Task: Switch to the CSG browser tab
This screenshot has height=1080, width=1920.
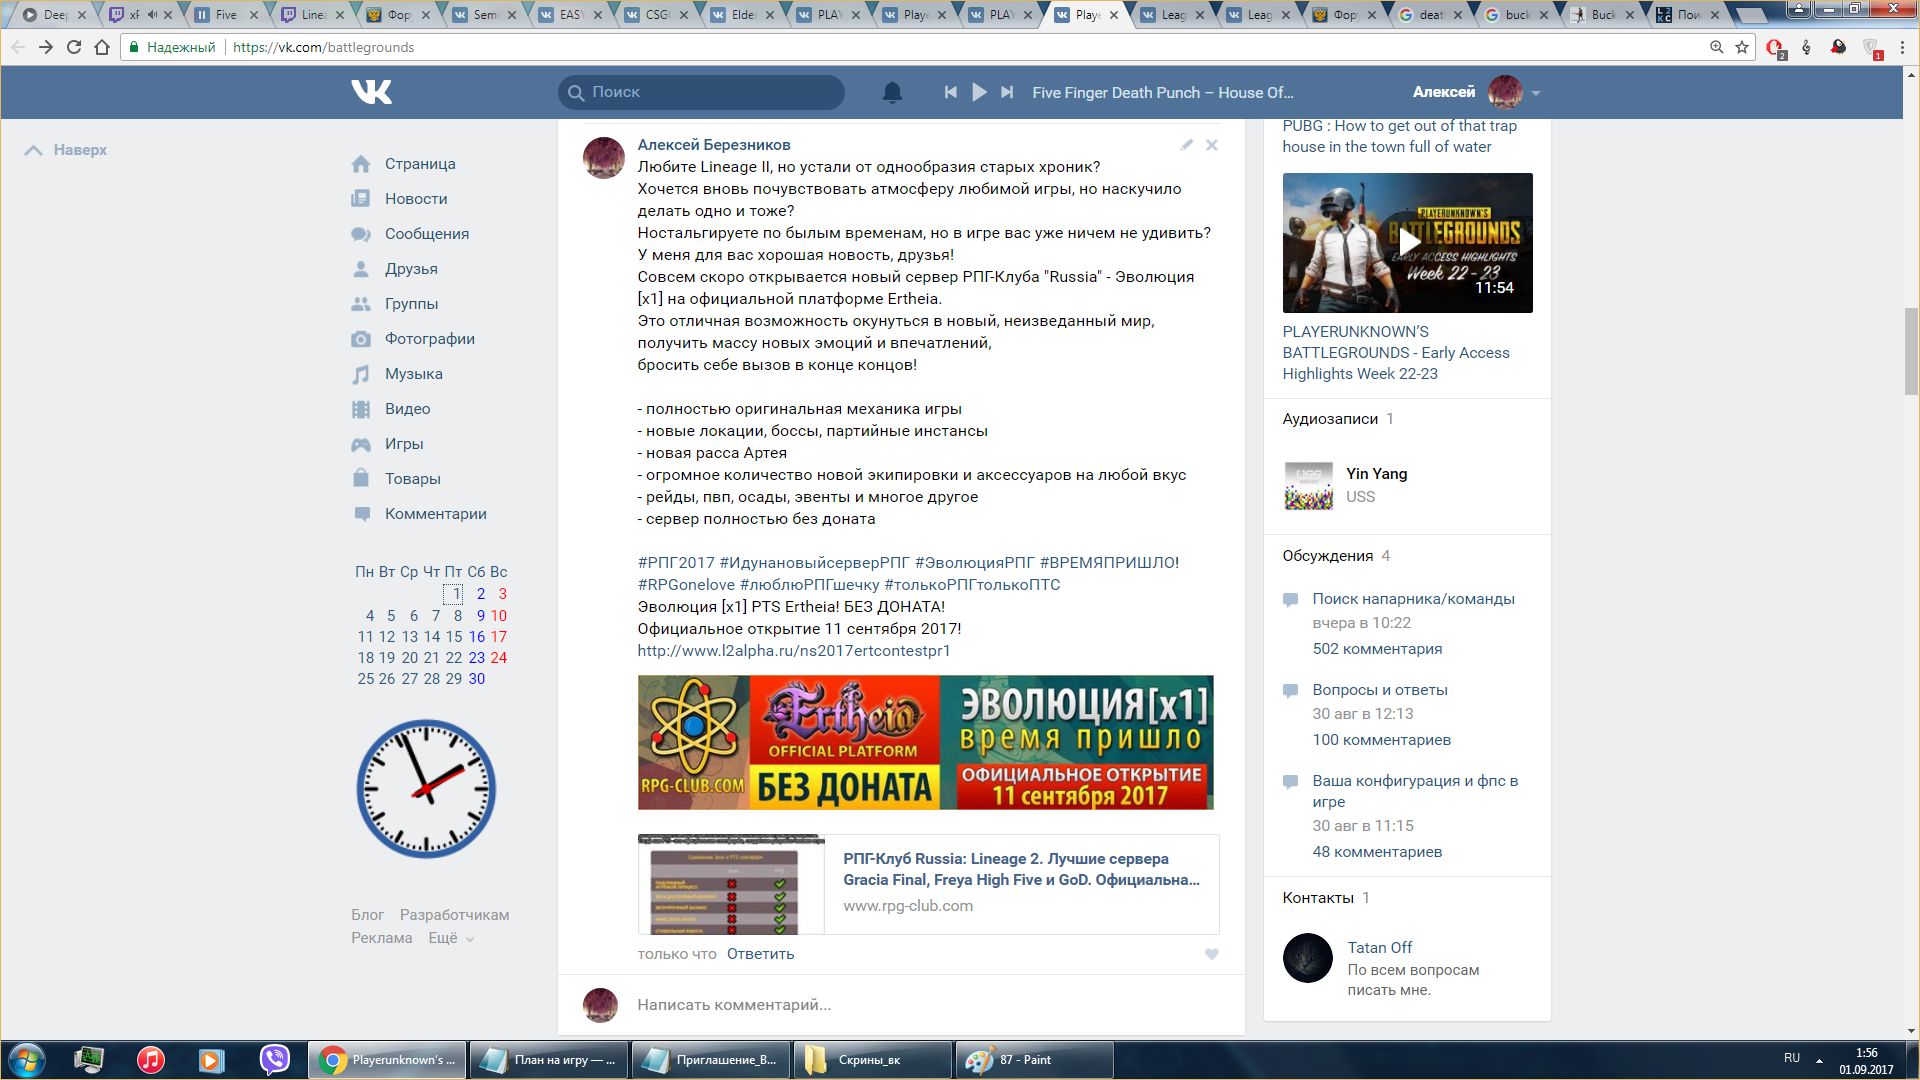Action: (656, 15)
